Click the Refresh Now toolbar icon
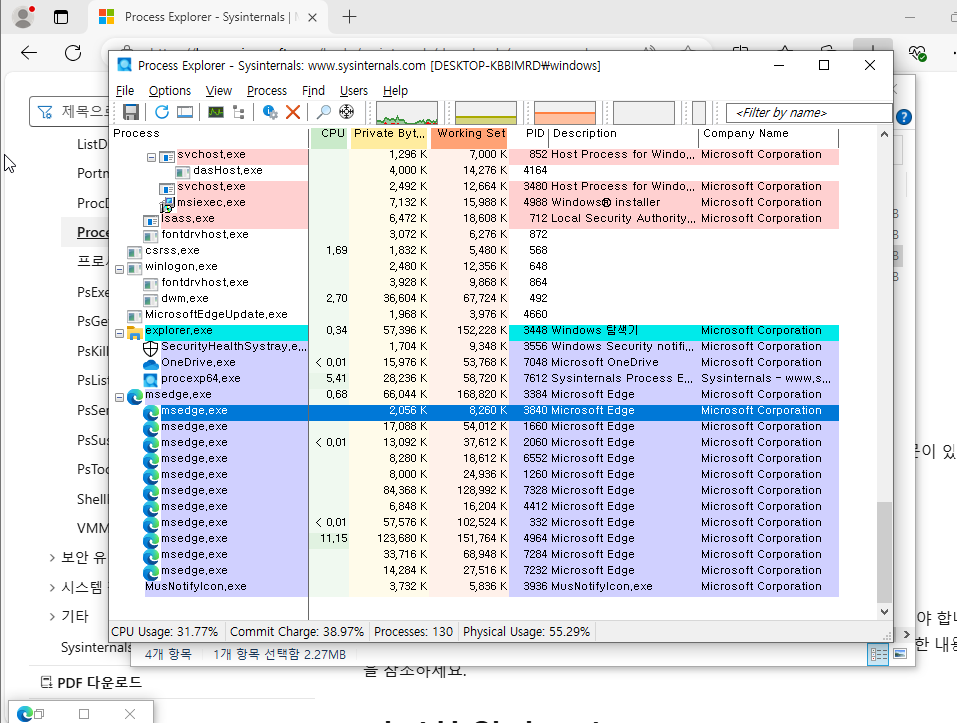This screenshot has width=957, height=723. point(162,112)
